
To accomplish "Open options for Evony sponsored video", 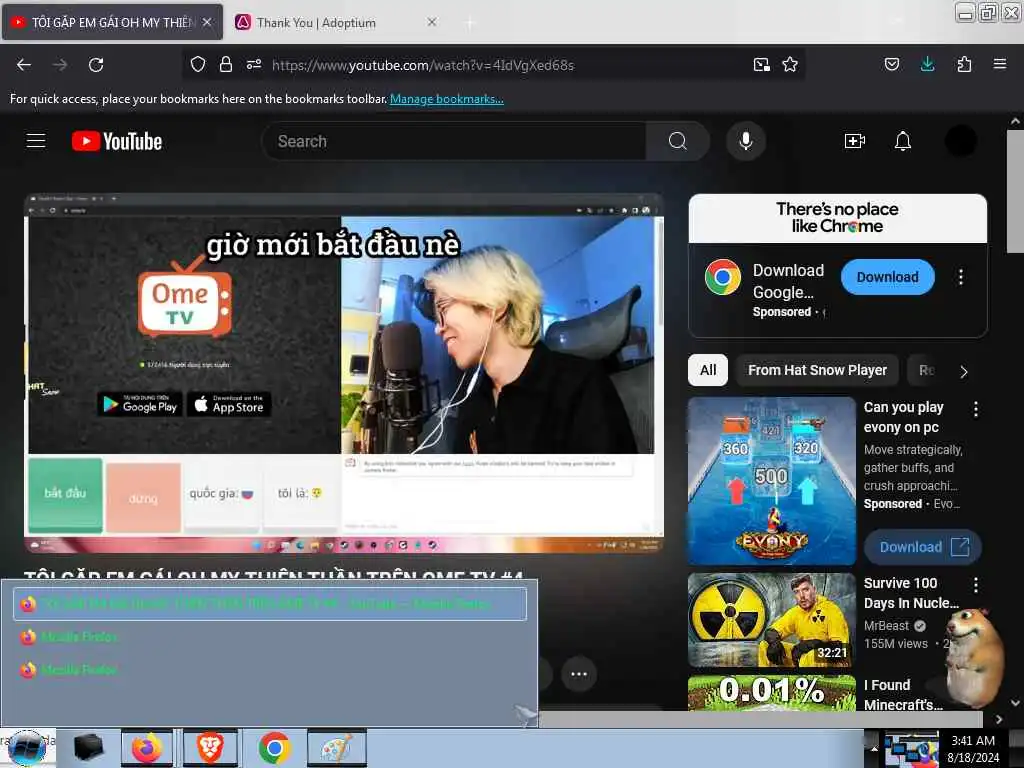I will click(x=976, y=409).
